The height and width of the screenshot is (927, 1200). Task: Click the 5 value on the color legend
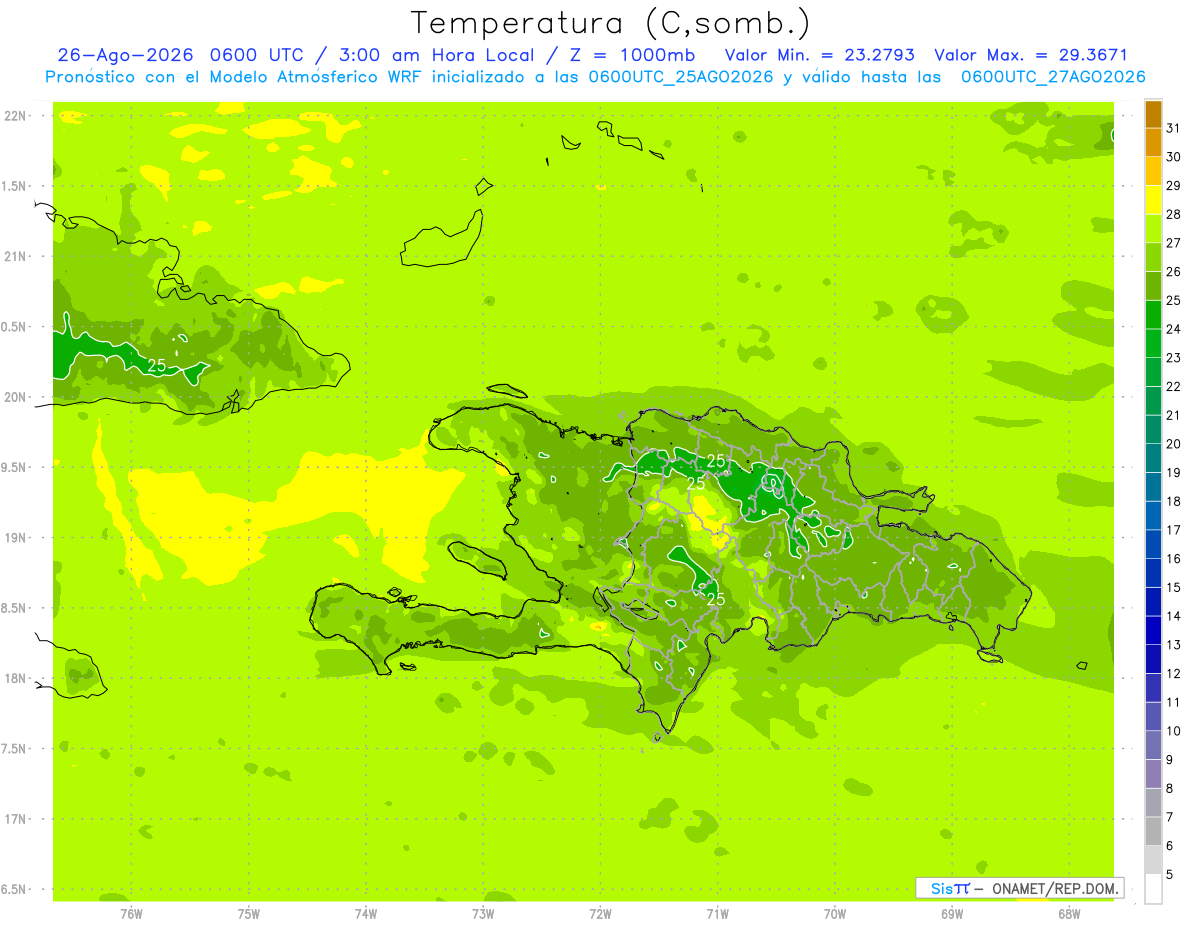pos(1169,874)
